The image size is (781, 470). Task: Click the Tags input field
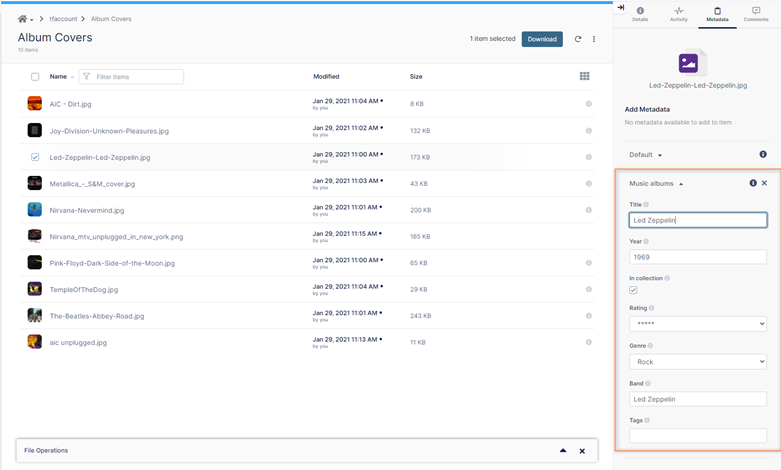[698, 436]
